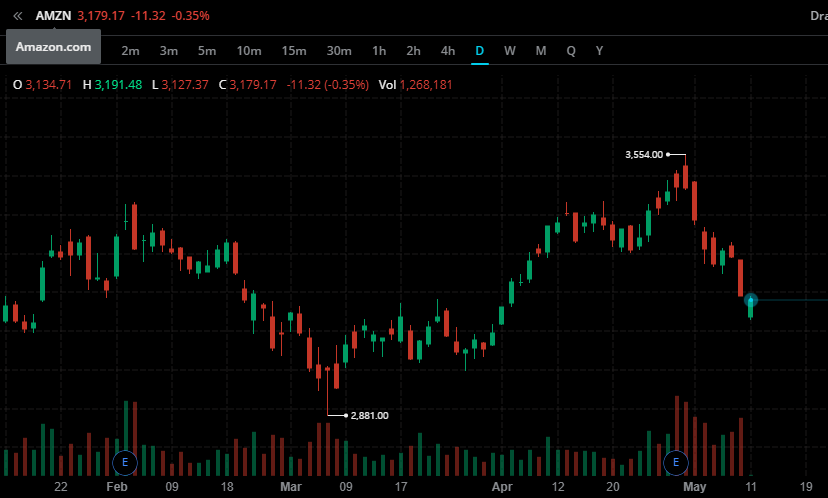Select the 3m timeframe tab
The height and width of the screenshot is (498, 828).
click(x=168, y=51)
